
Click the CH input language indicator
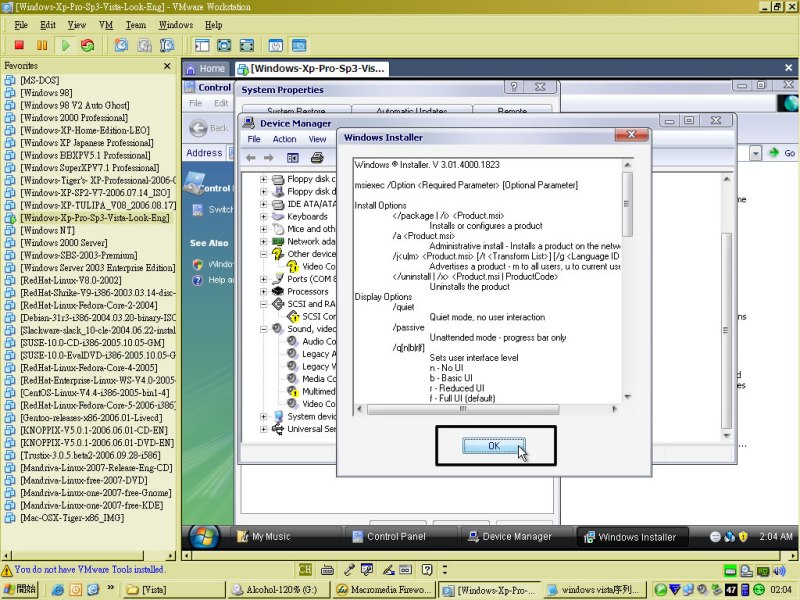(305, 569)
